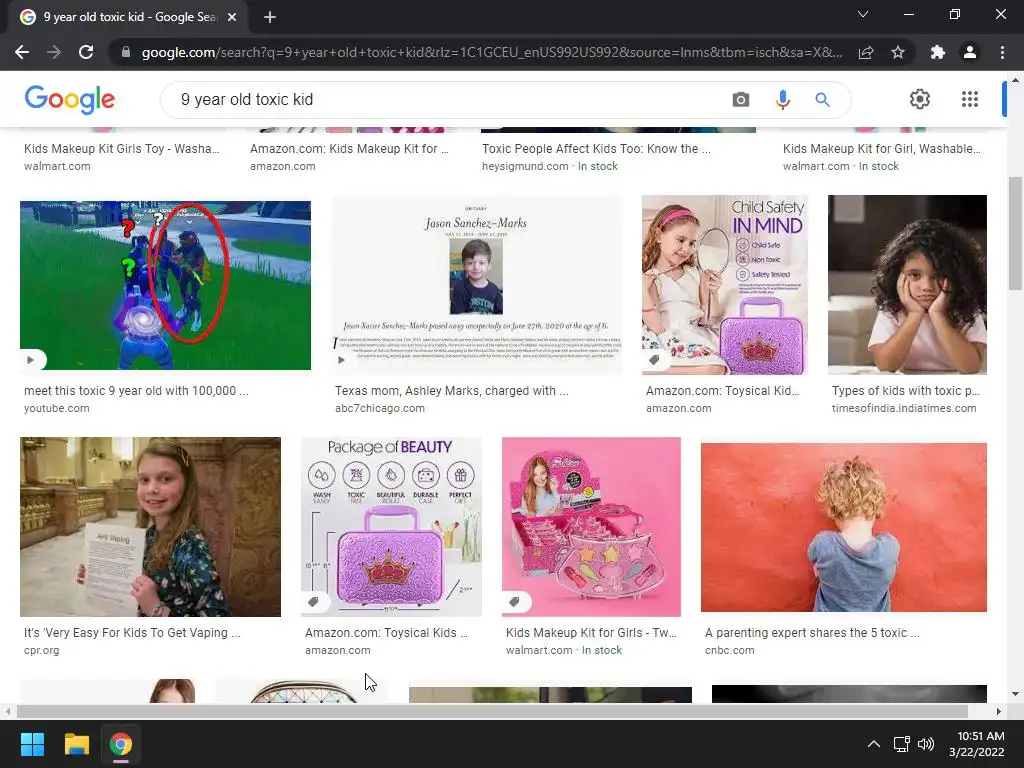1024x768 pixels.
Task: Open 'It's Very Easy For Kids To Get Vaping' link
Action: tap(132, 633)
